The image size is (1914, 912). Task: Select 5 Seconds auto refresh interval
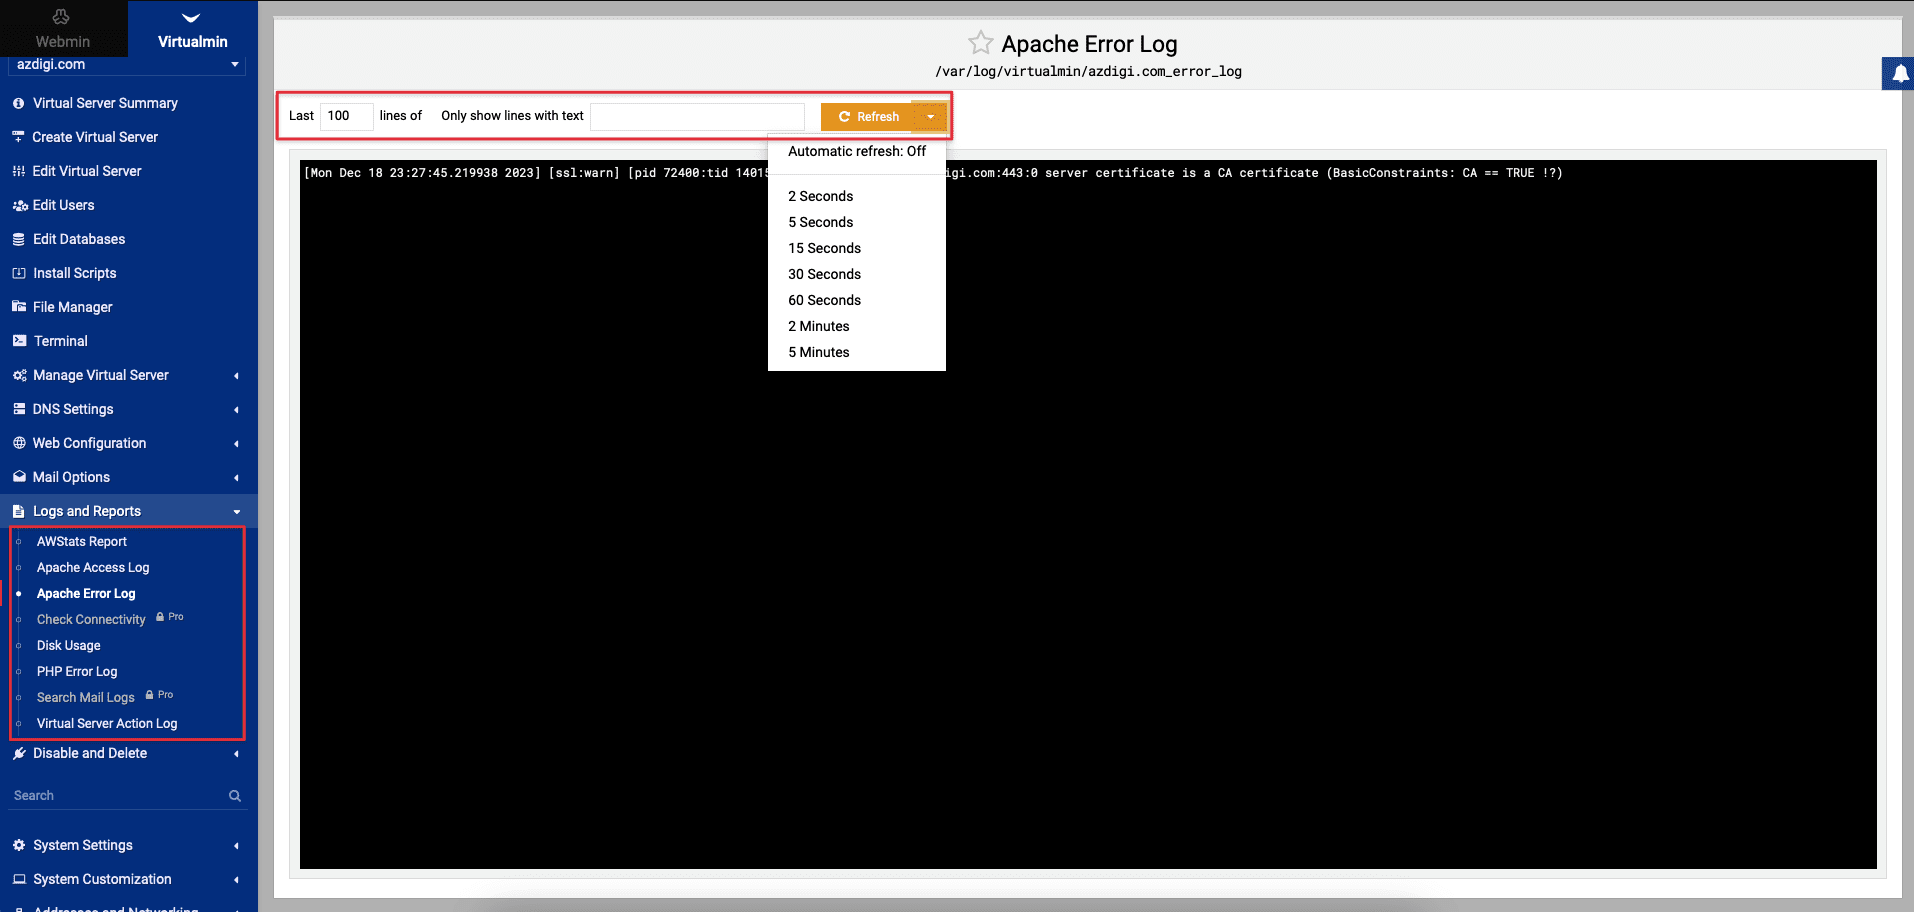tap(820, 222)
